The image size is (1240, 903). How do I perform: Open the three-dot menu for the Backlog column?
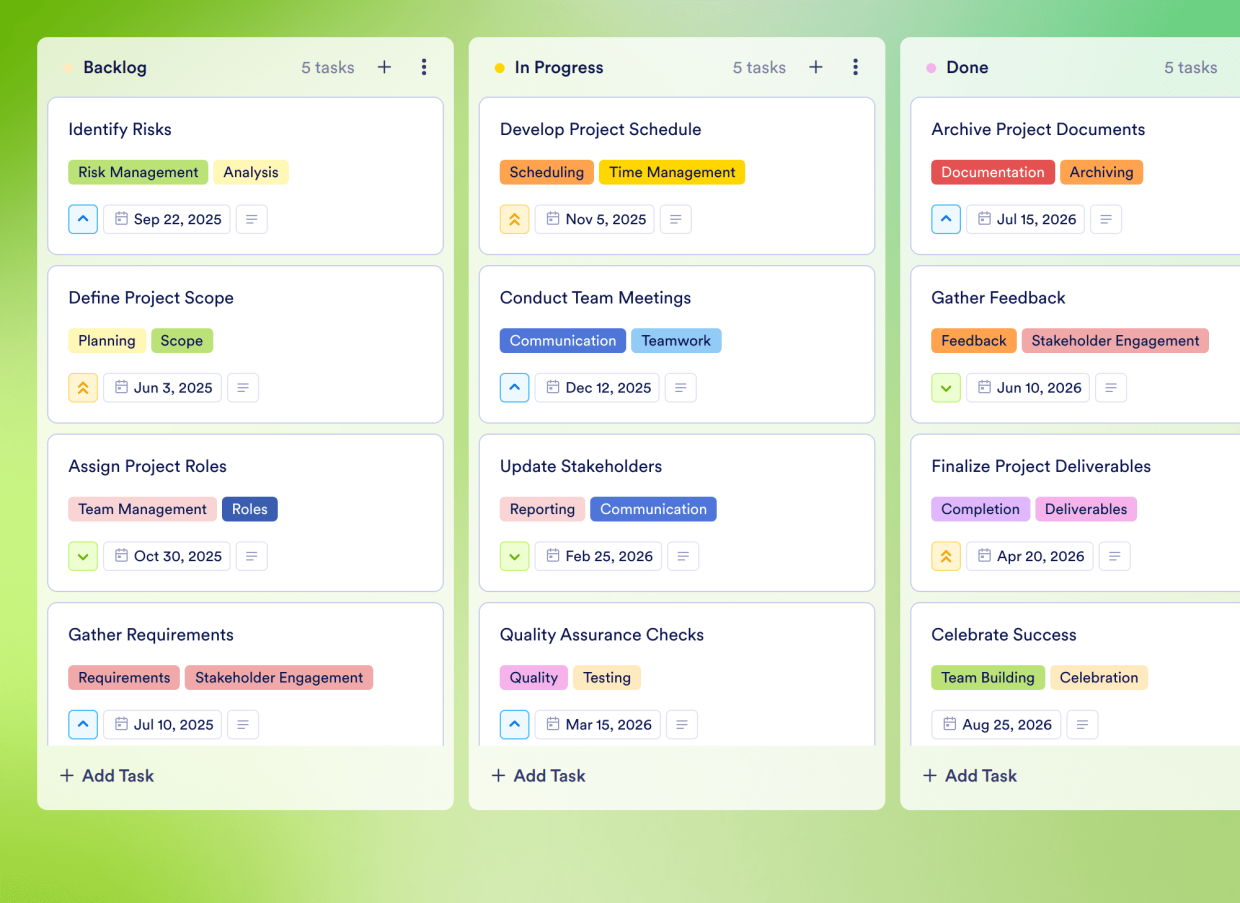click(x=424, y=67)
